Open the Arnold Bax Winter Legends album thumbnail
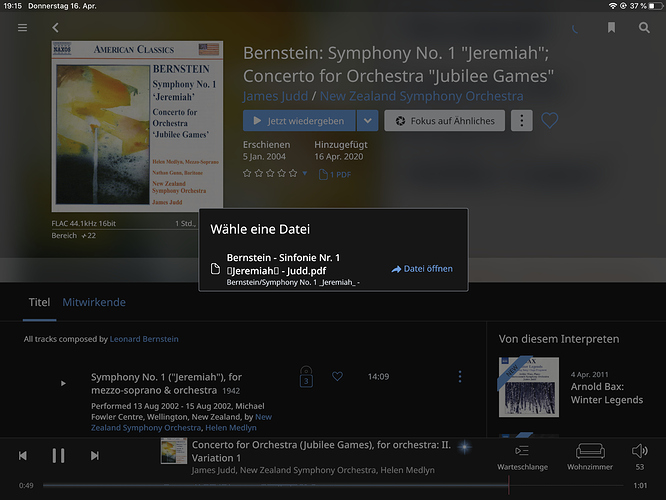Viewport: 666px width, 500px height. 529,387
